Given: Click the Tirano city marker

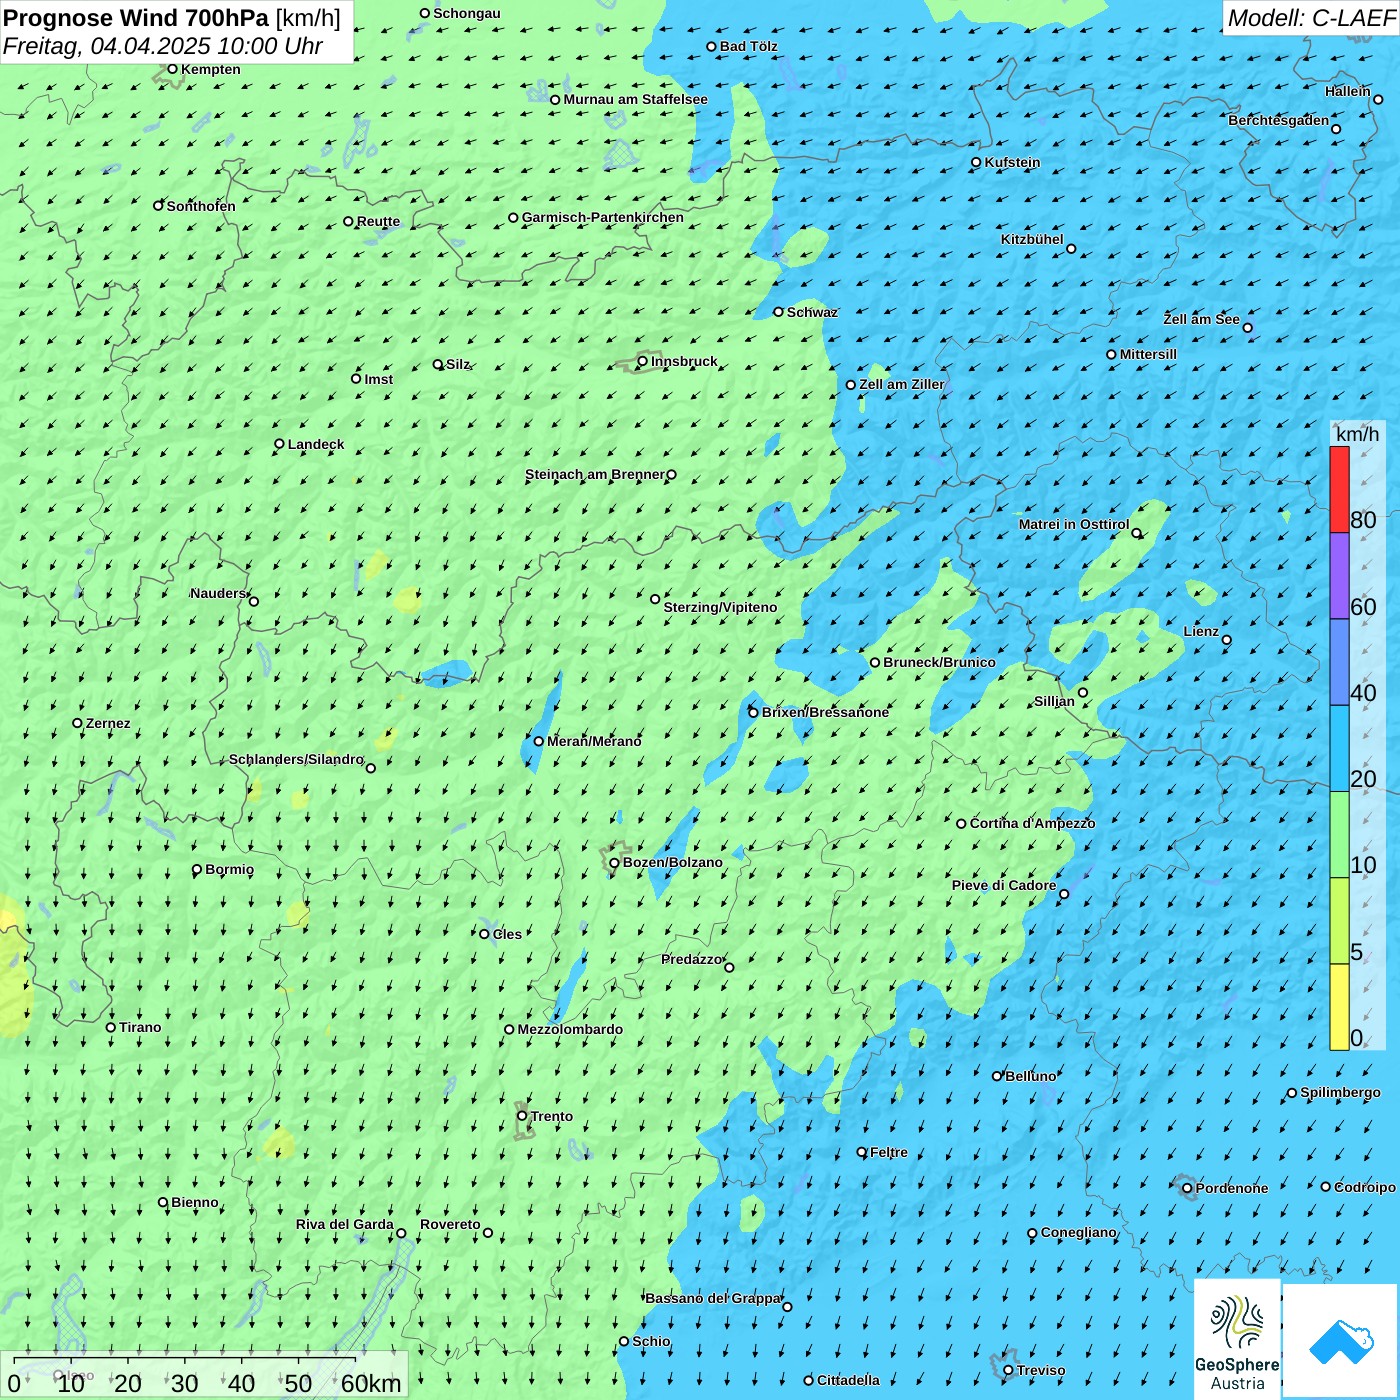Looking at the screenshot, I should click(111, 1027).
